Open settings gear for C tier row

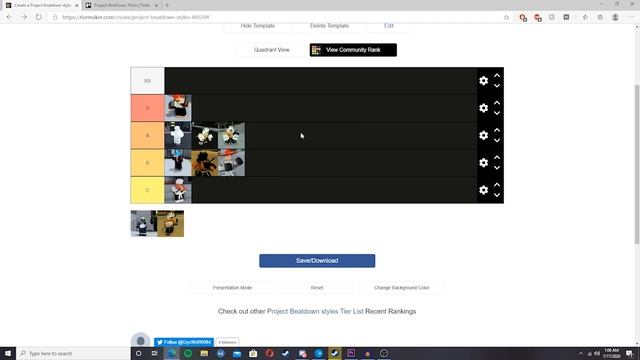pyautogui.click(x=483, y=190)
